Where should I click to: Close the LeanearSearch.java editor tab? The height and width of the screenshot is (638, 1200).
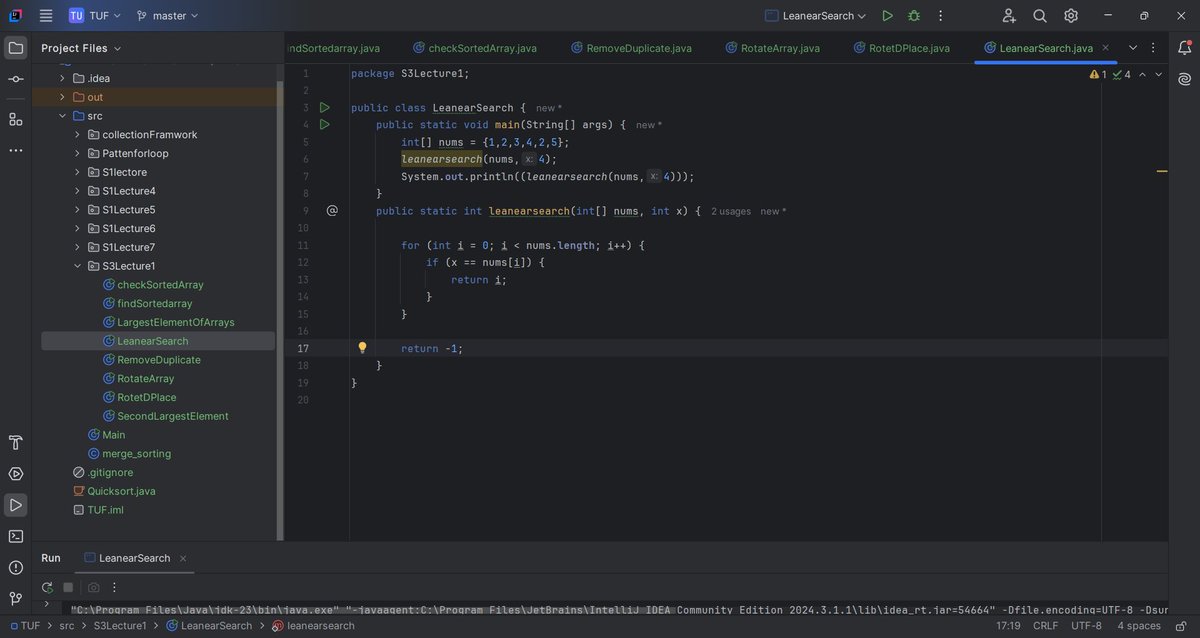(x=1106, y=48)
